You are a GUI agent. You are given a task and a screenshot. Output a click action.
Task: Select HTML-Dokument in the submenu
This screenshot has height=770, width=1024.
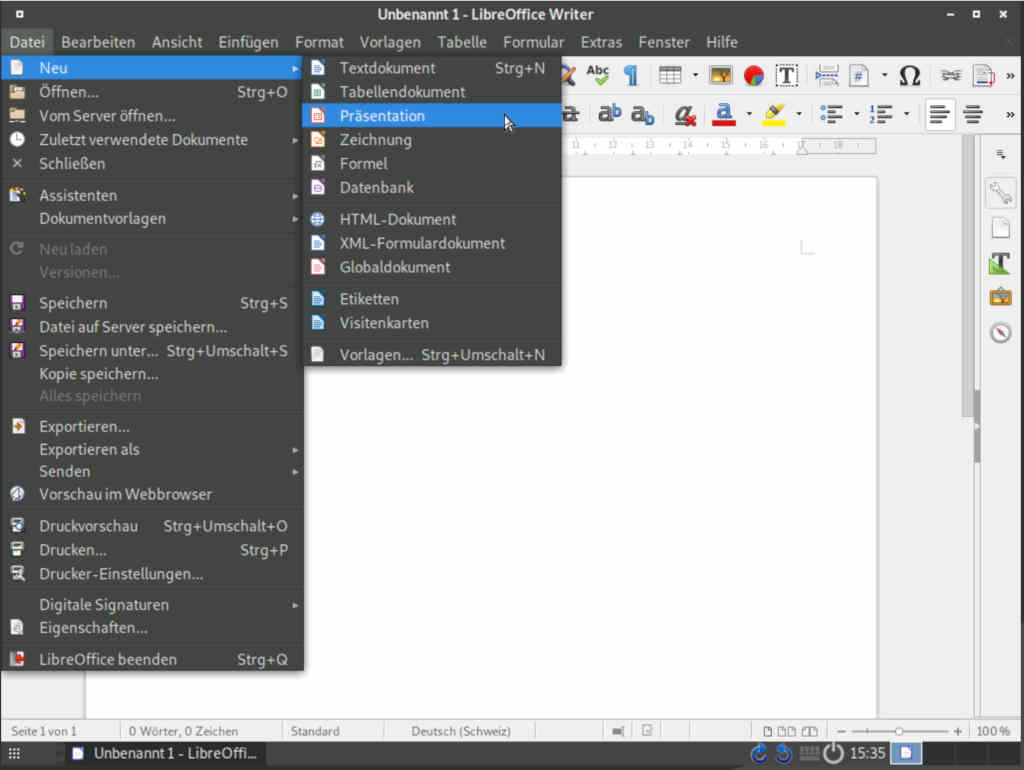click(431, 219)
